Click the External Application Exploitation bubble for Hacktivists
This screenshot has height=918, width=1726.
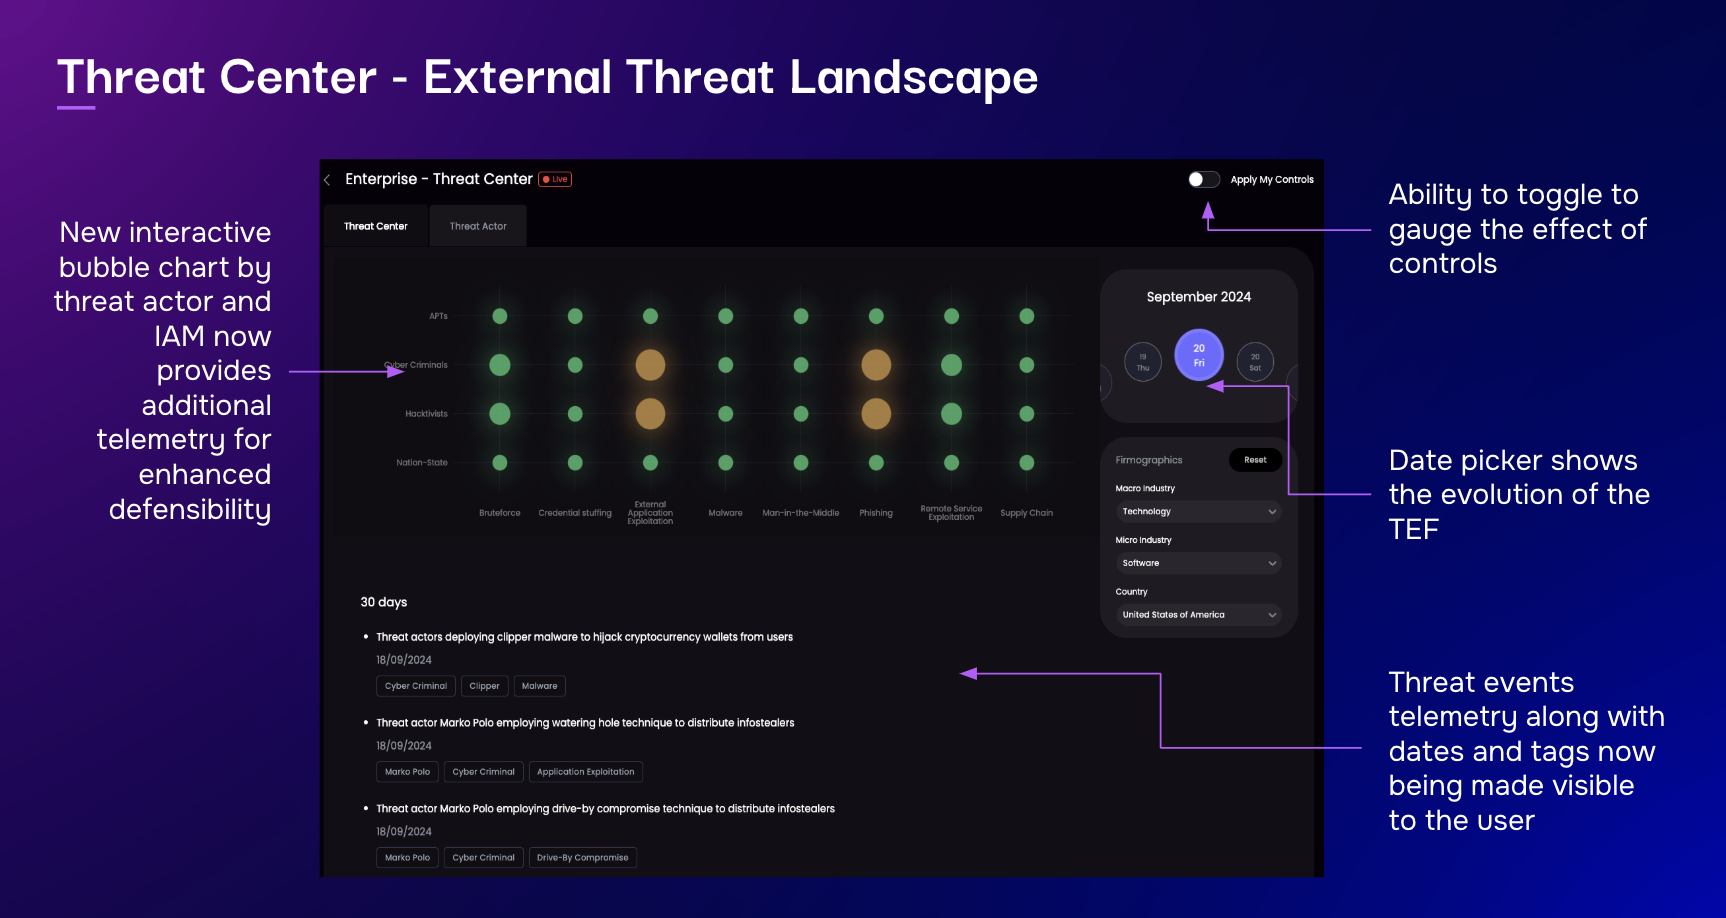650,412
